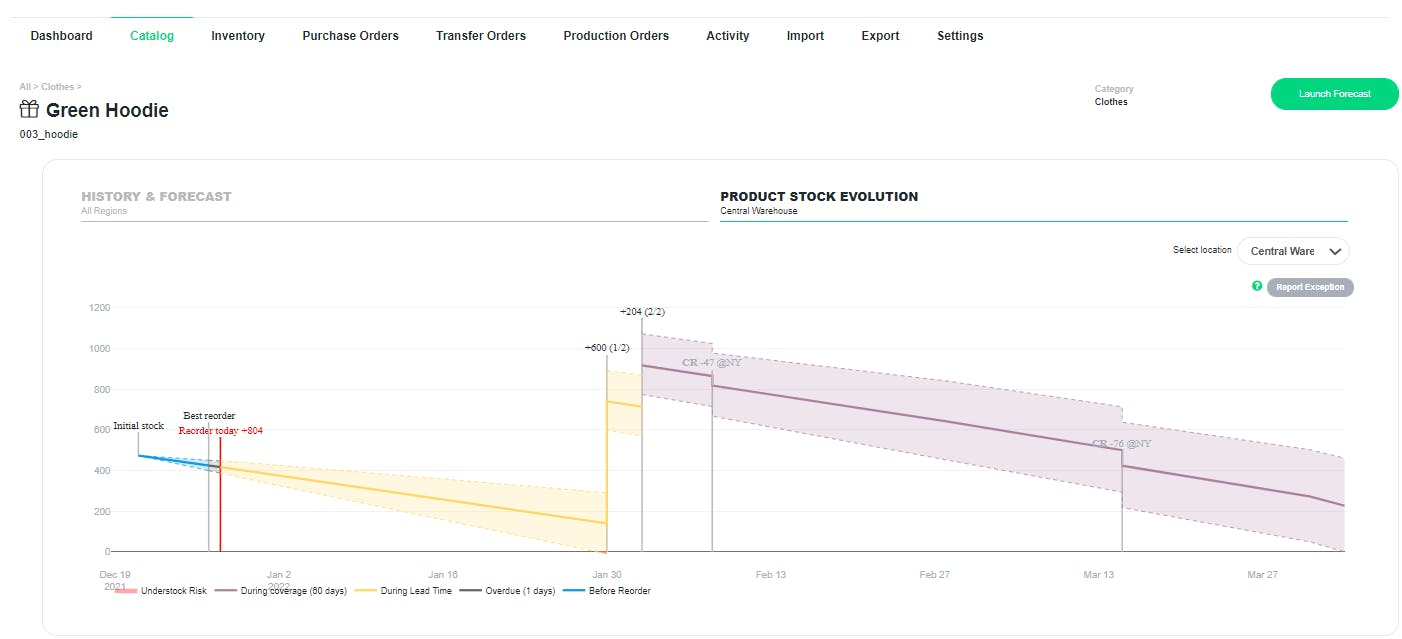Click the red Reorder today +804 marker
The height and width of the screenshot is (639, 1402).
tap(221, 431)
